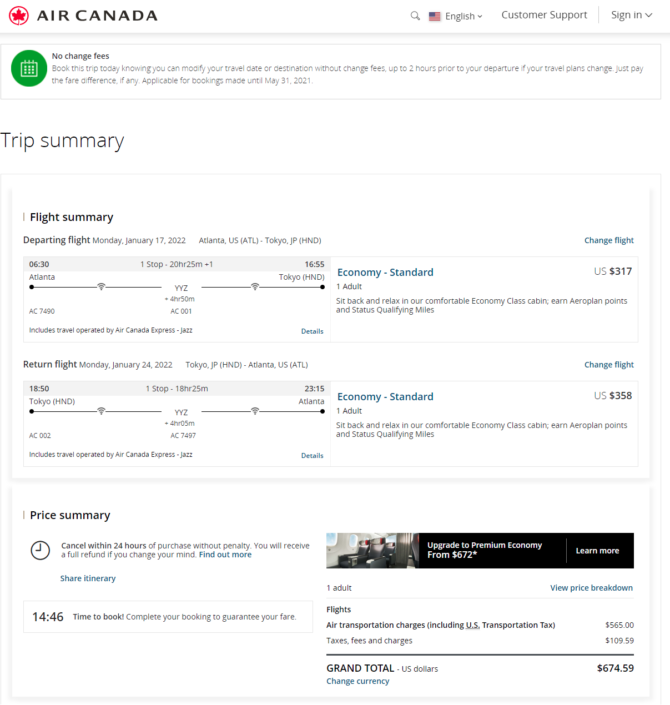
Task: Open Details for the departing flight
Action: pyautogui.click(x=312, y=331)
